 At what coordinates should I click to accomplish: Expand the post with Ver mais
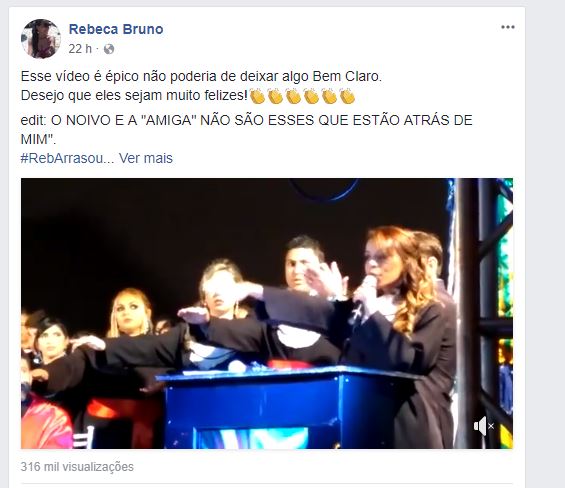click(146, 158)
